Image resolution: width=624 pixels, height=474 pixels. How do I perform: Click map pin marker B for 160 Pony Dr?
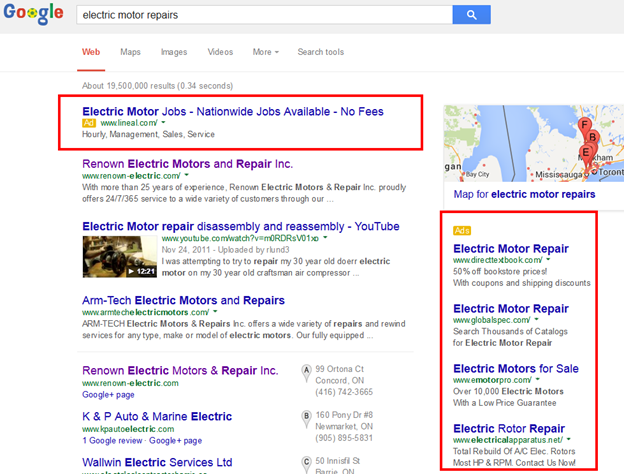click(x=306, y=418)
